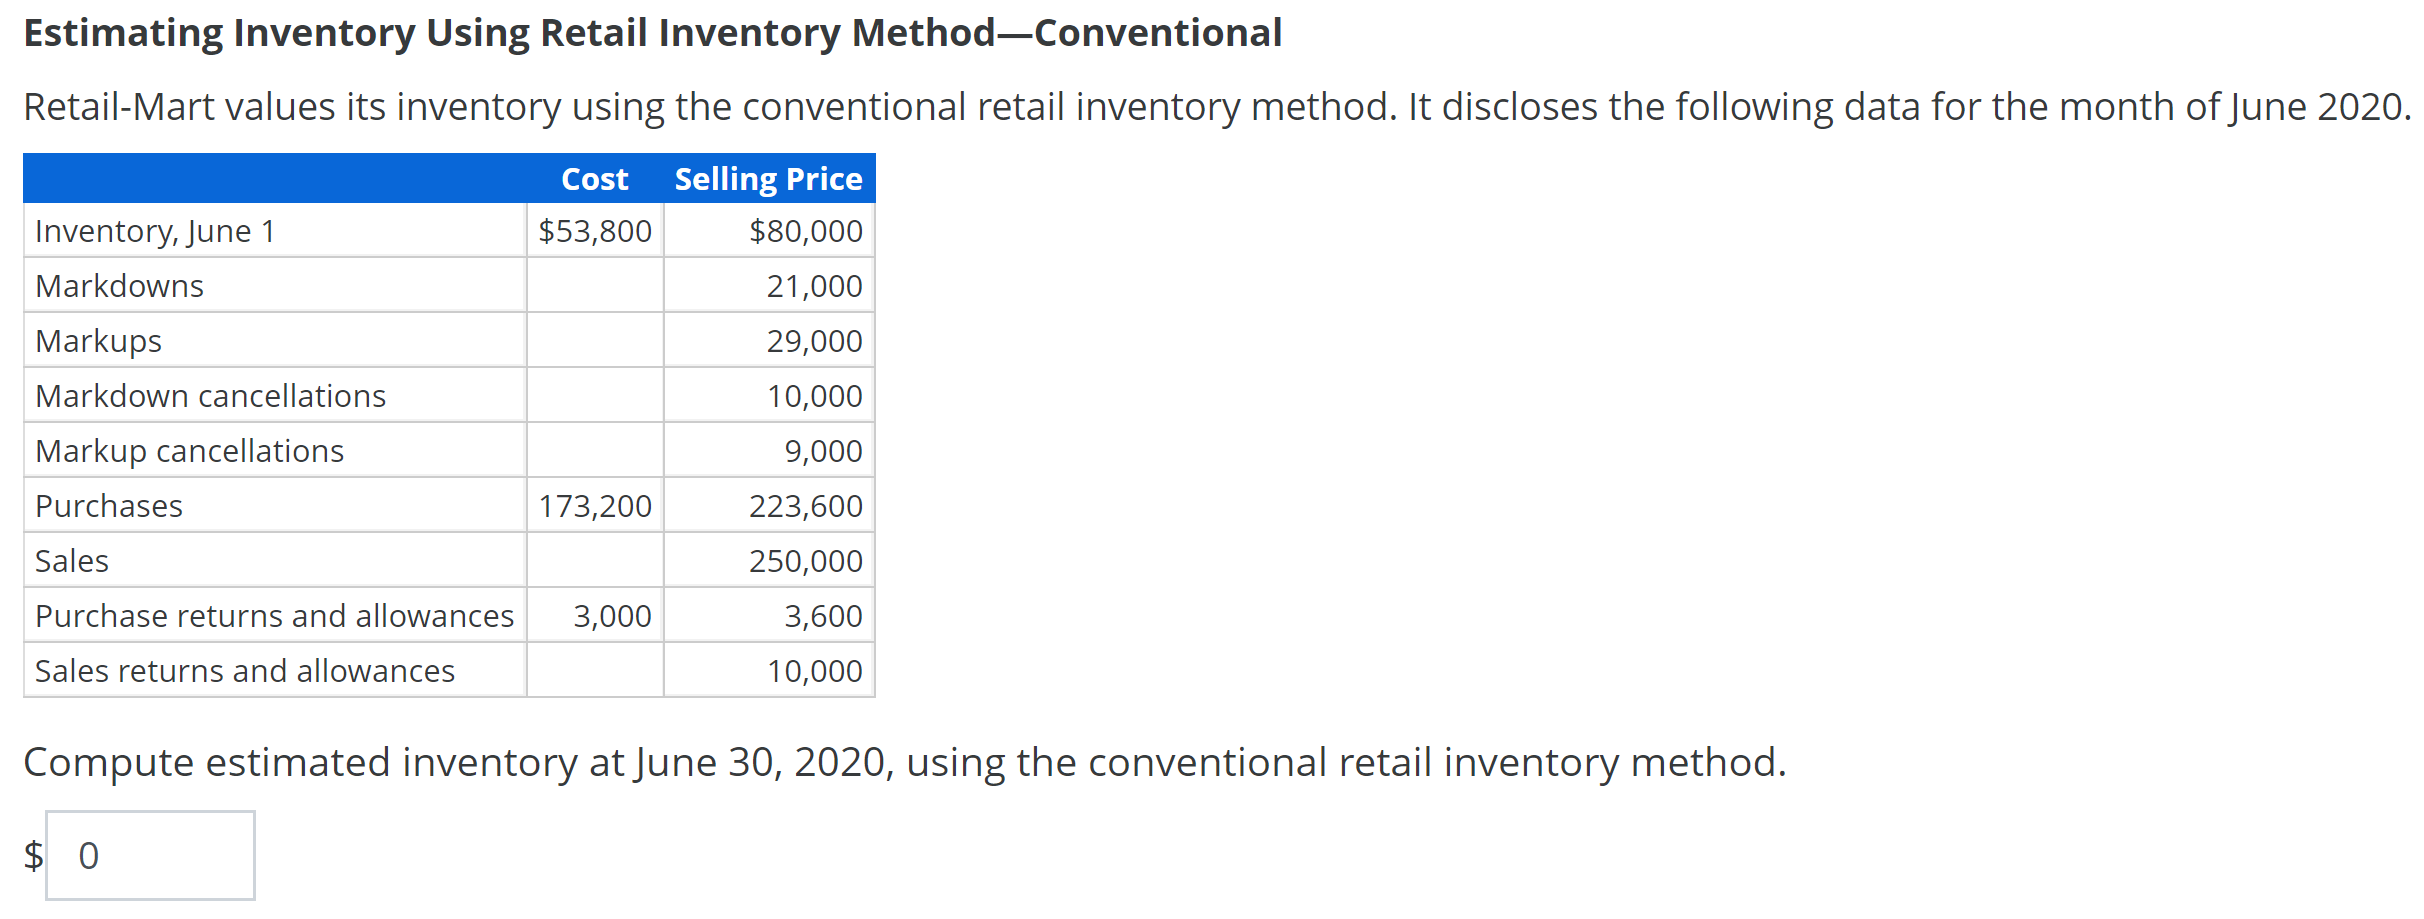
Task: Select the Markup cancellations row
Action: coord(188,450)
